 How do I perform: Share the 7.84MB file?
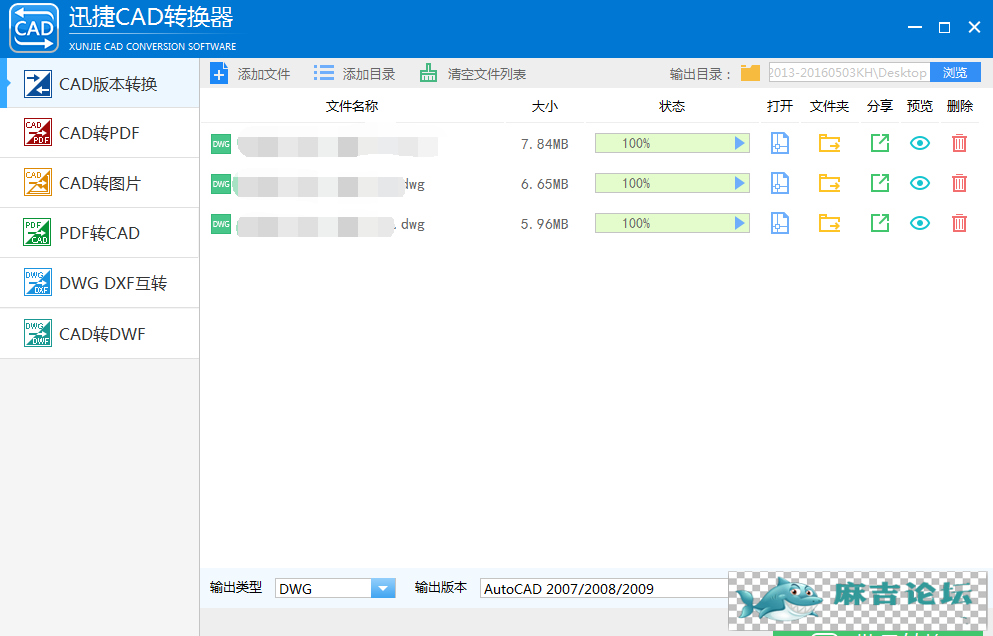coord(880,143)
